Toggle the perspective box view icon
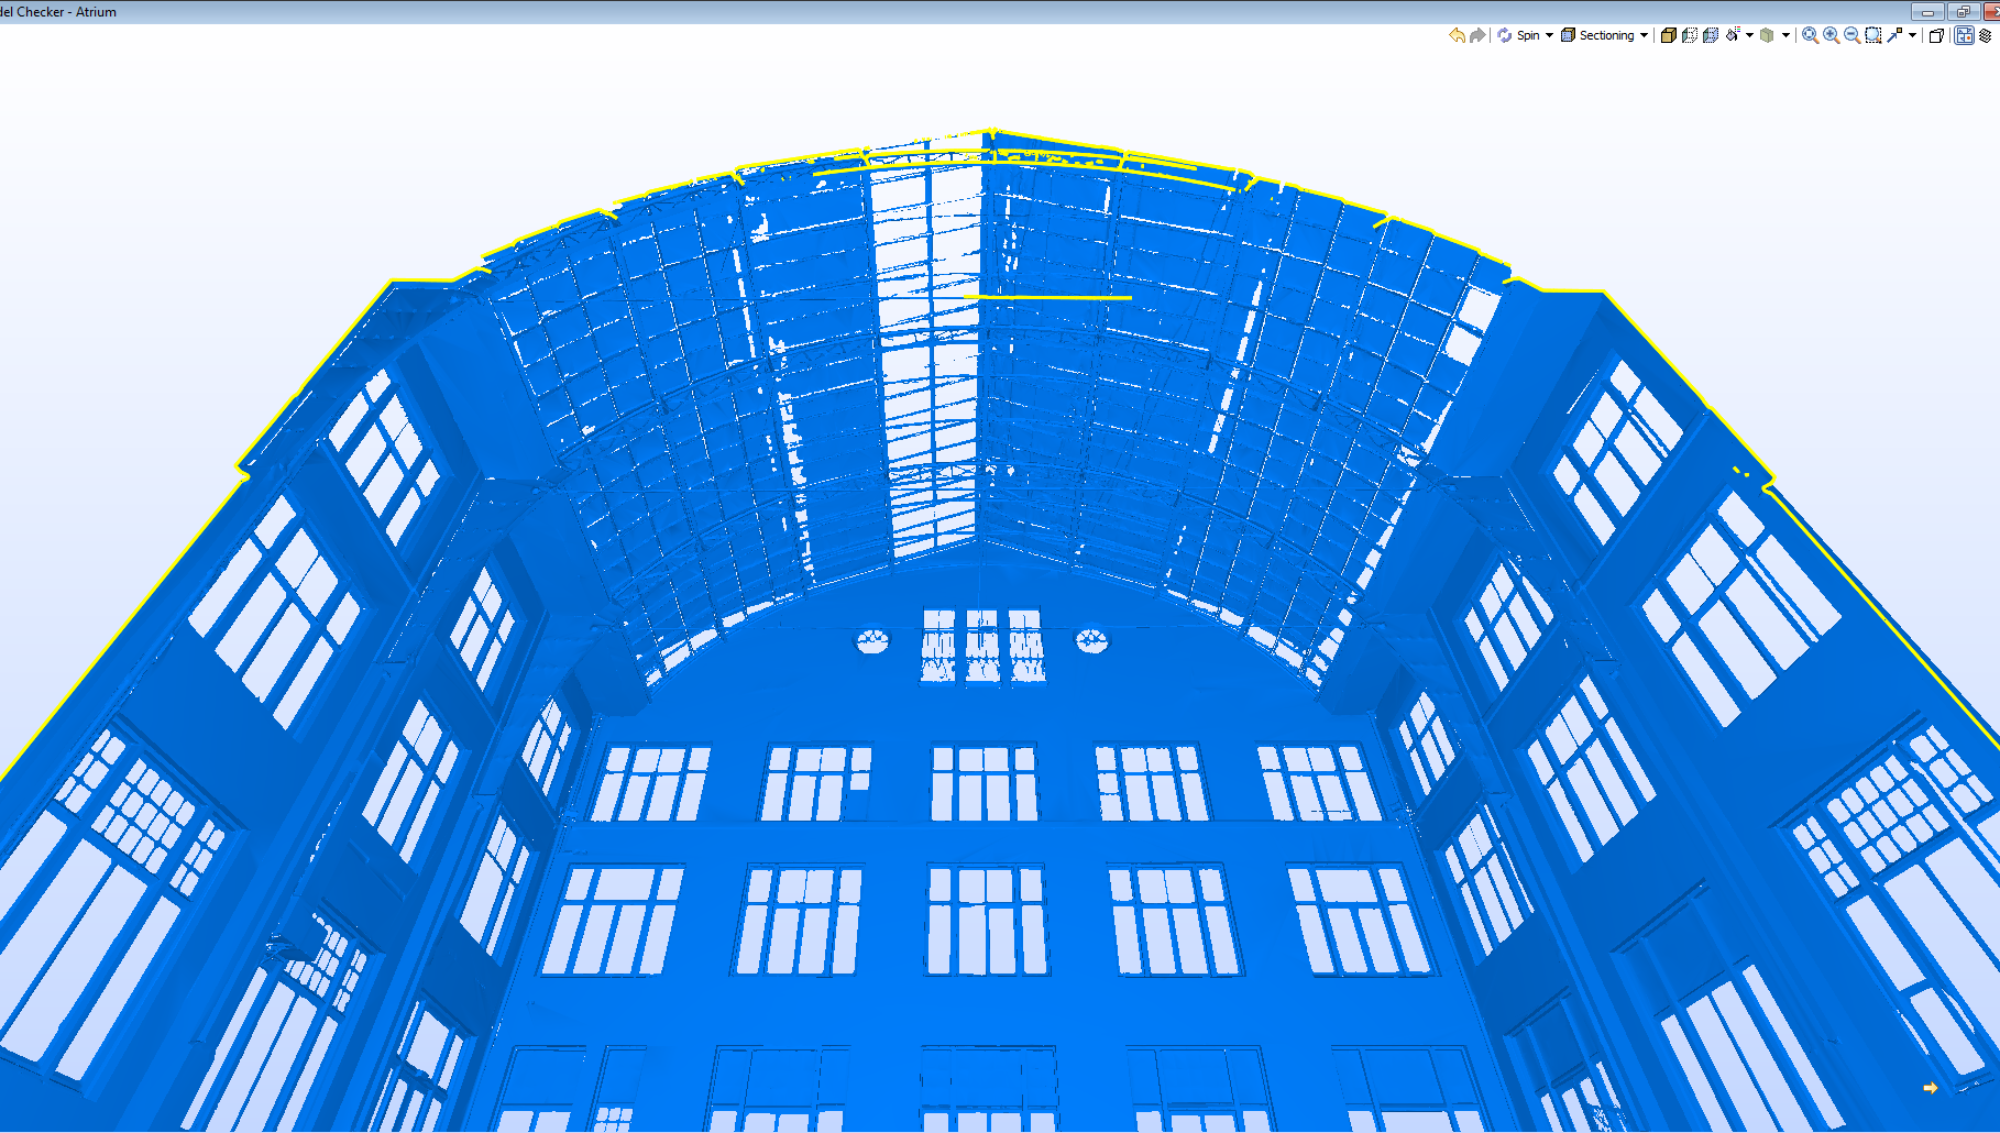Screen dimensions: 2000x1133 (1936, 35)
